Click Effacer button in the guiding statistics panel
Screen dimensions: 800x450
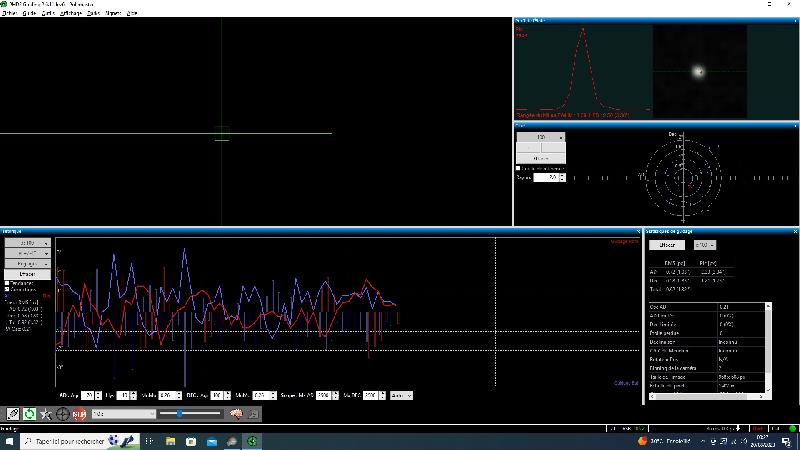pyautogui.click(x=667, y=245)
